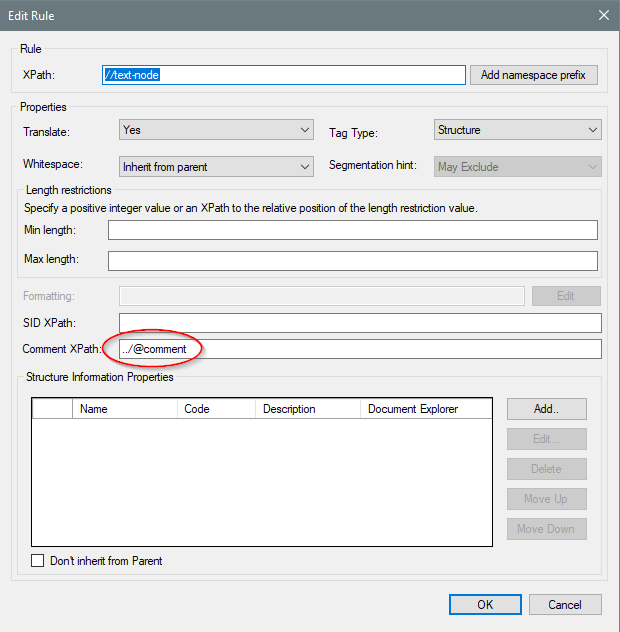Click the Code column header
620x632 pixels.
216,409
